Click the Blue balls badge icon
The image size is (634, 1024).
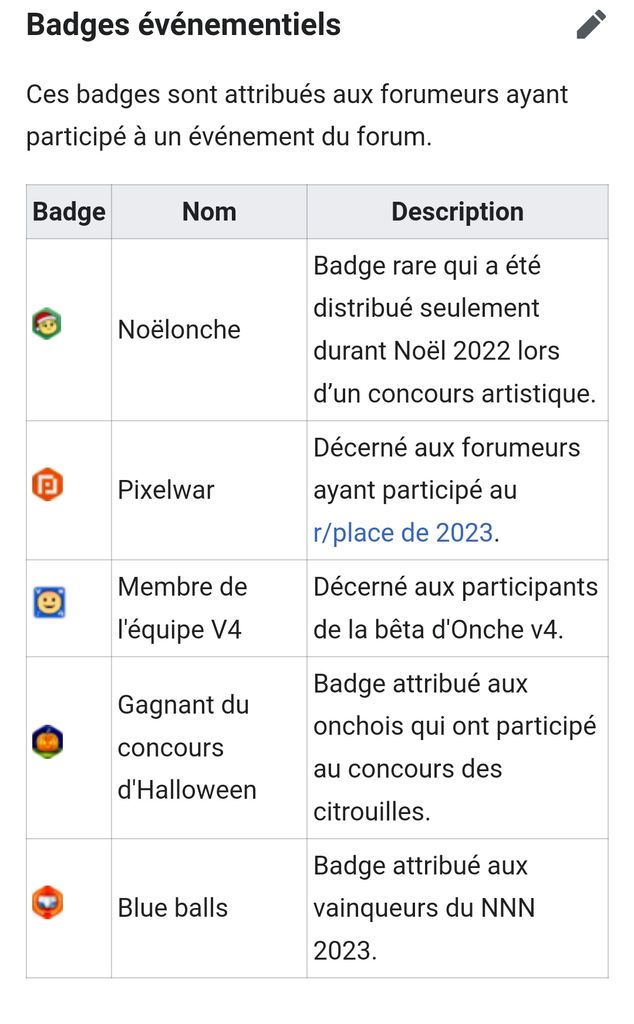[x=47, y=903]
